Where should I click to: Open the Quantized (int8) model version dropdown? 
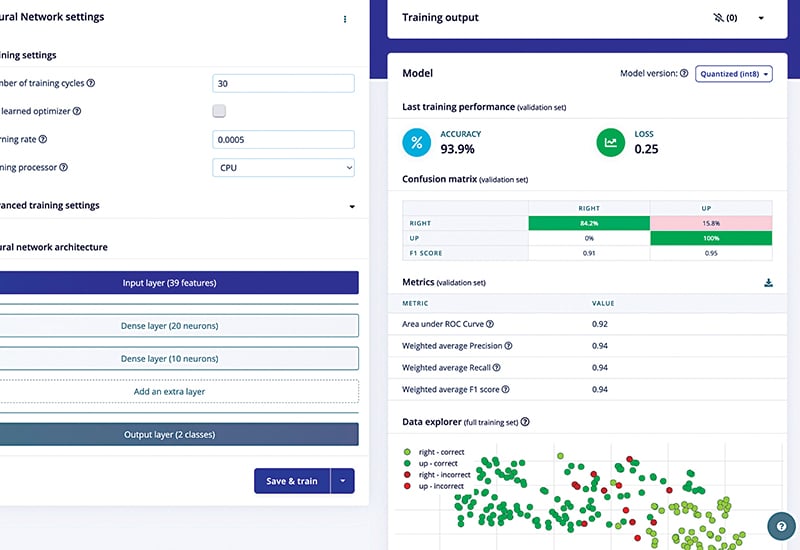click(733, 73)
